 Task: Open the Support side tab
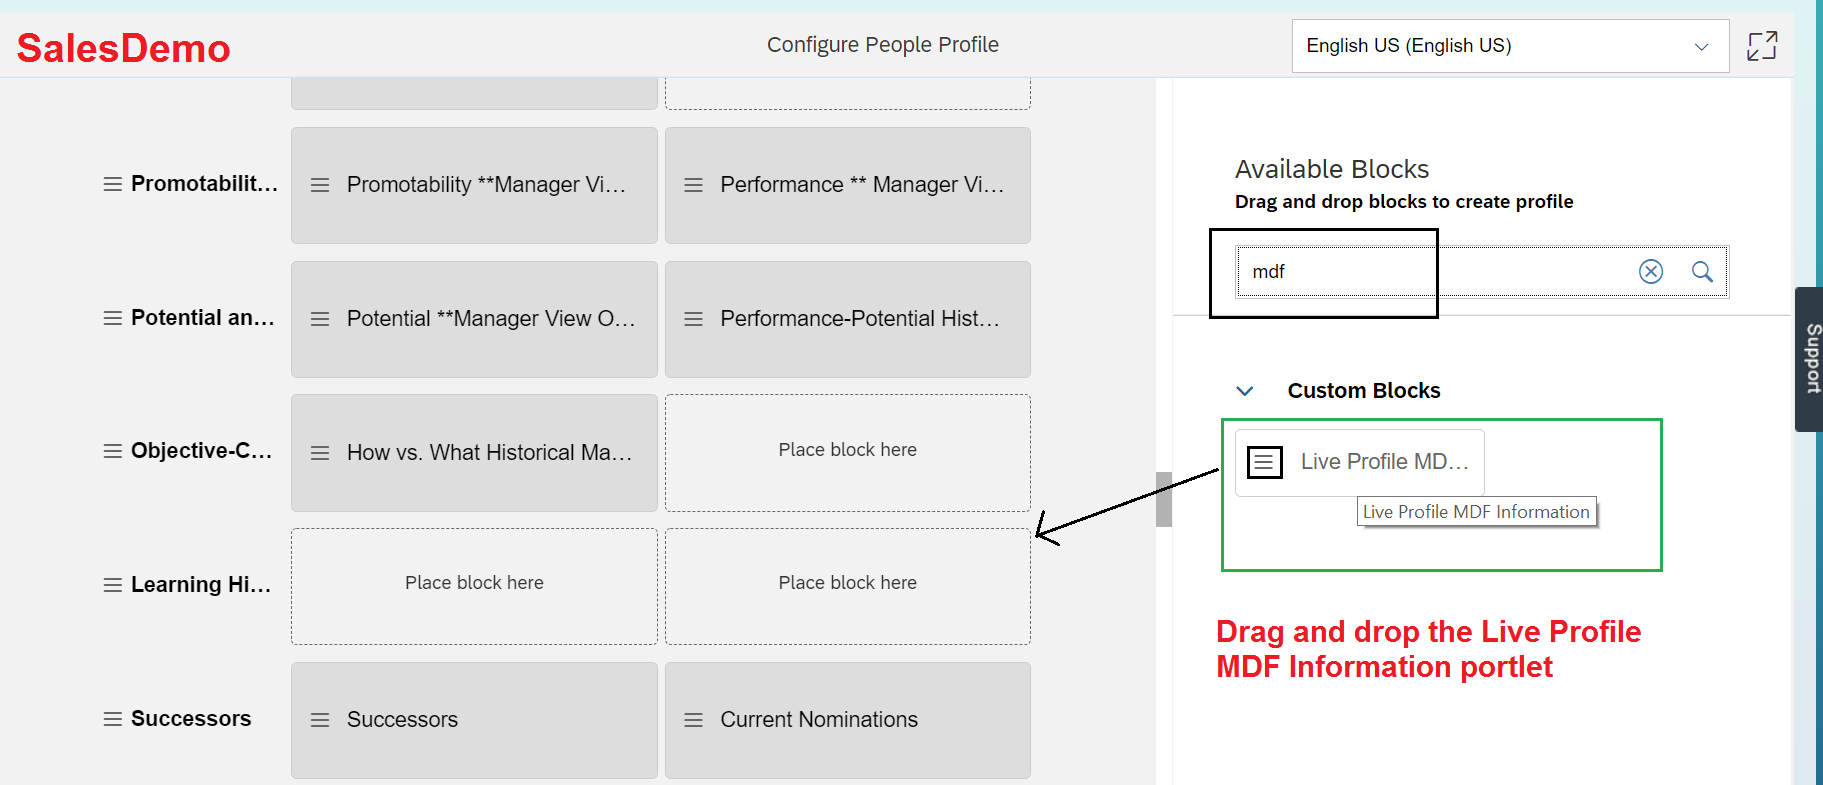pyautogui.click(x=1811, y=359)
